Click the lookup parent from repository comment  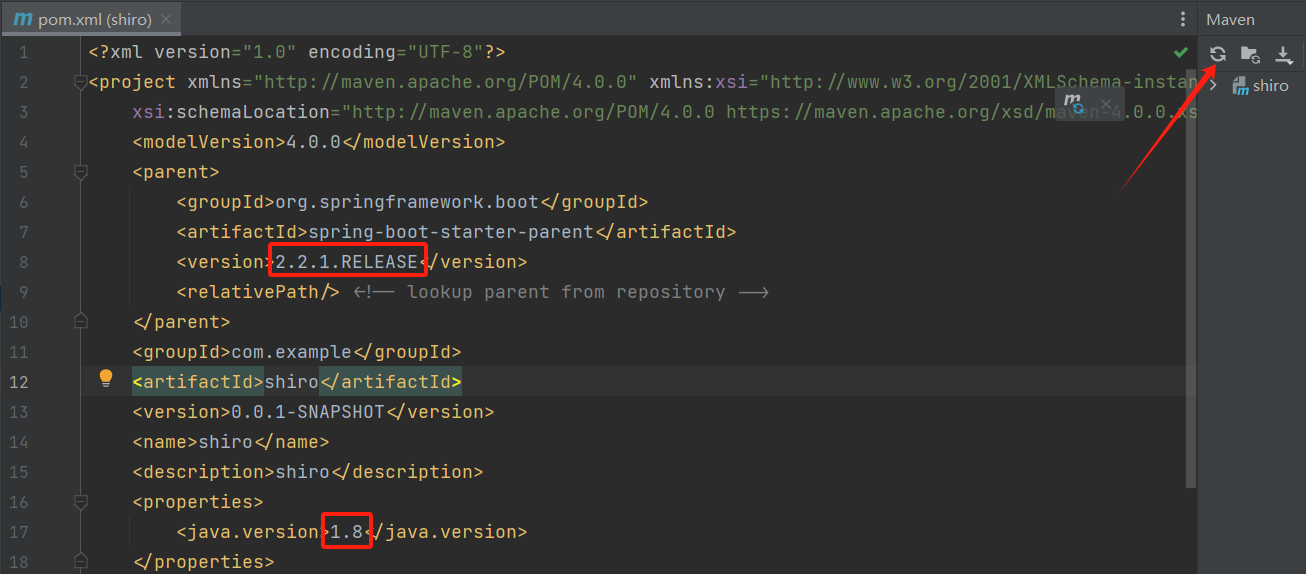click(x=561, y=292)
